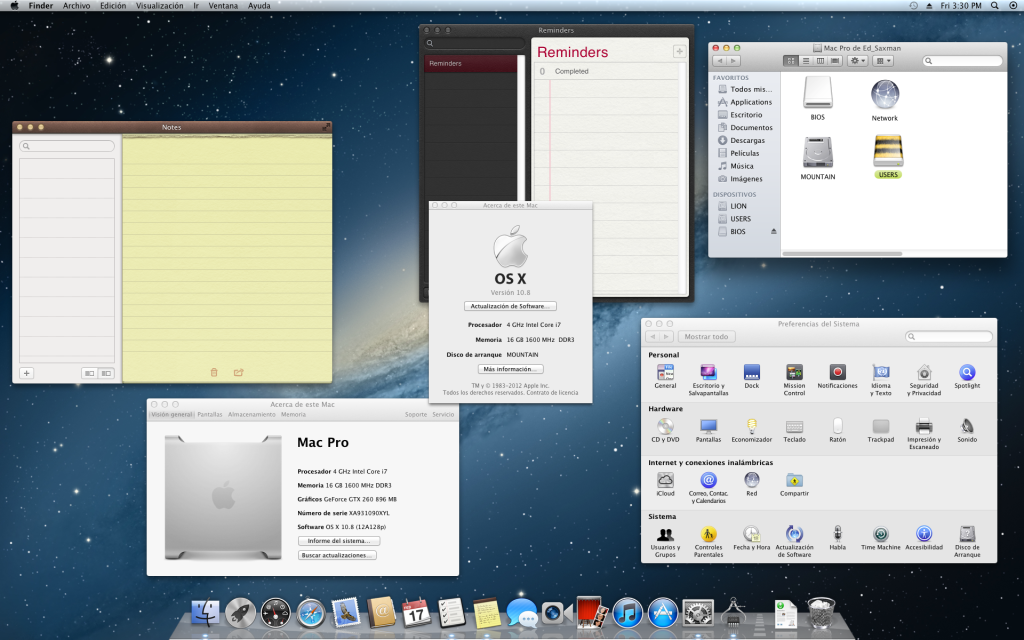This screenshot has height=640, width=1024.
Task: Open the Visualización menu in menu bar
Action: [159, 6]
